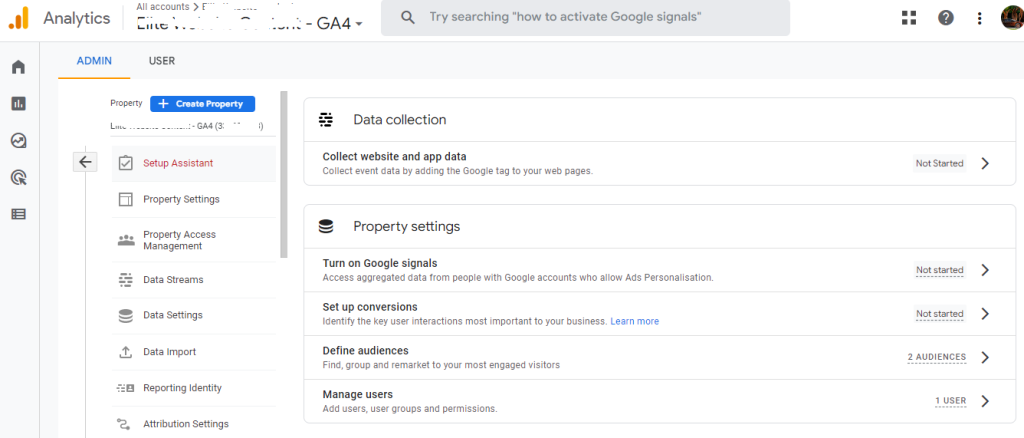Open Configure table icon in left rail
Screen dimensions: 1024x438
point(18,213)
